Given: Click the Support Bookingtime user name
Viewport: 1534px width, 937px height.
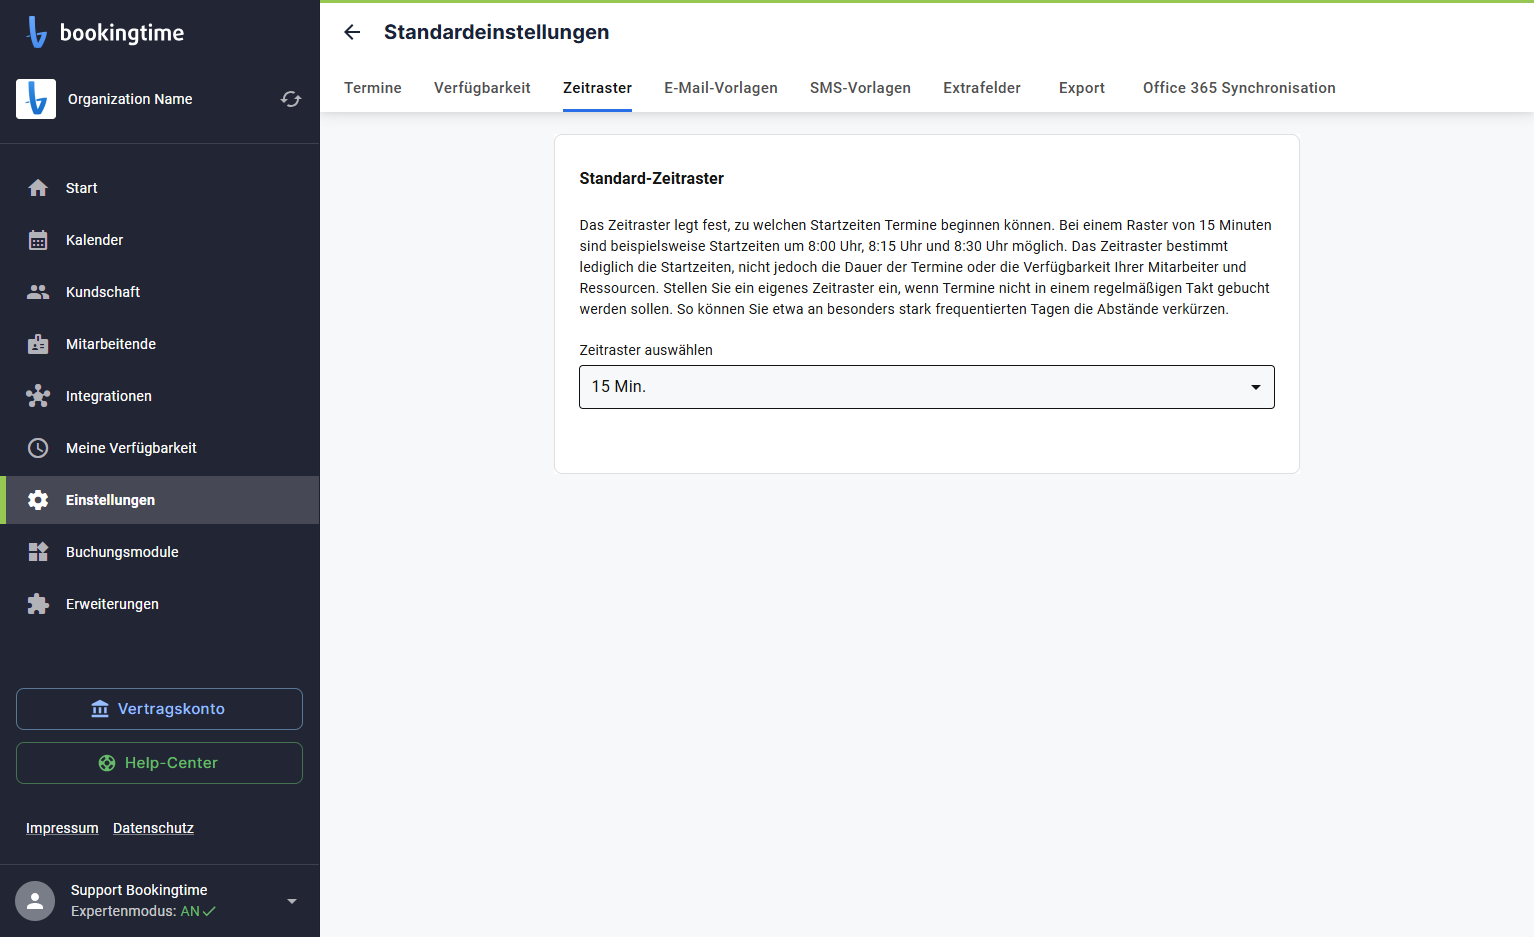Looking at the screenshot, I should [x=139, y=890].
